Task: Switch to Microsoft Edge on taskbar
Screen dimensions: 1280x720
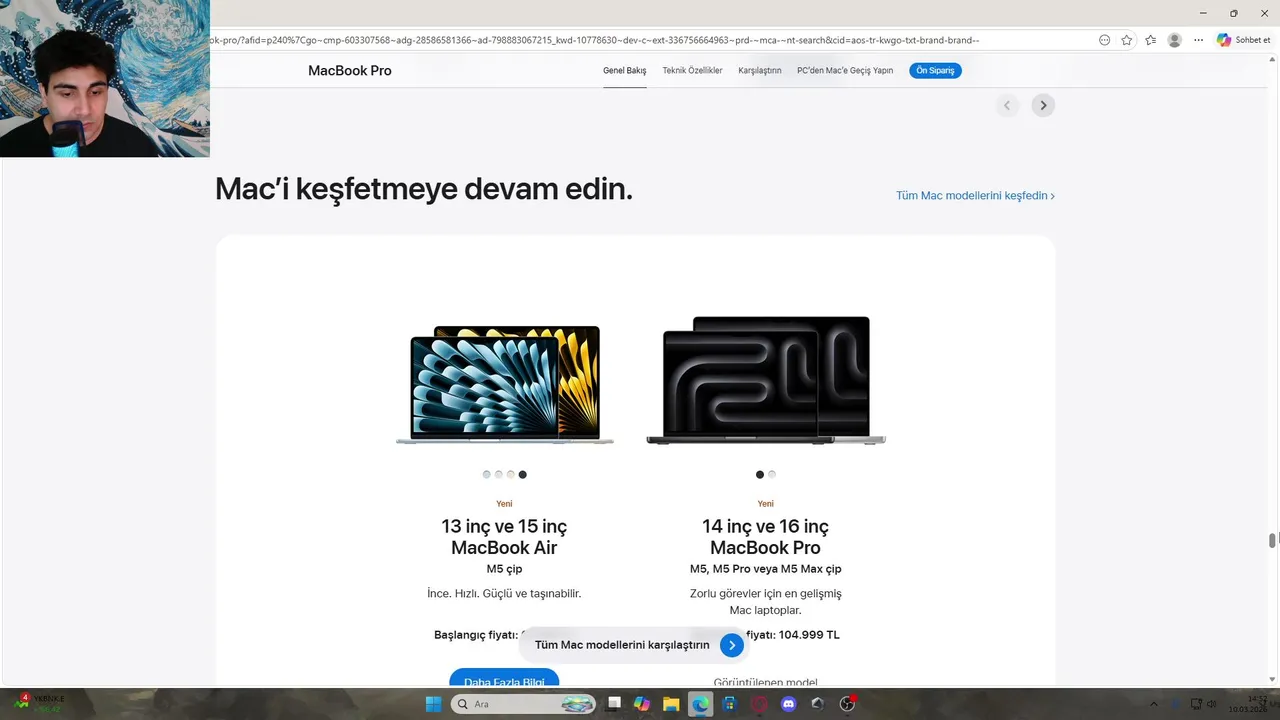Action: pos(700,704)
